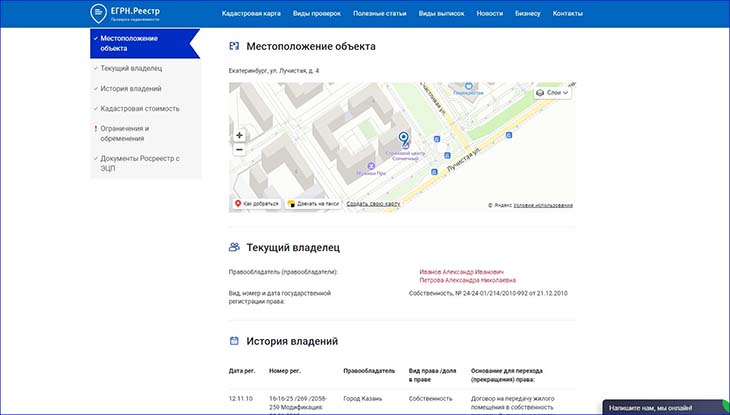This screenshot has height=415, width=730.
Task: Click owner name Иванов Александр Иванович
Action: [x=461, y=272]
